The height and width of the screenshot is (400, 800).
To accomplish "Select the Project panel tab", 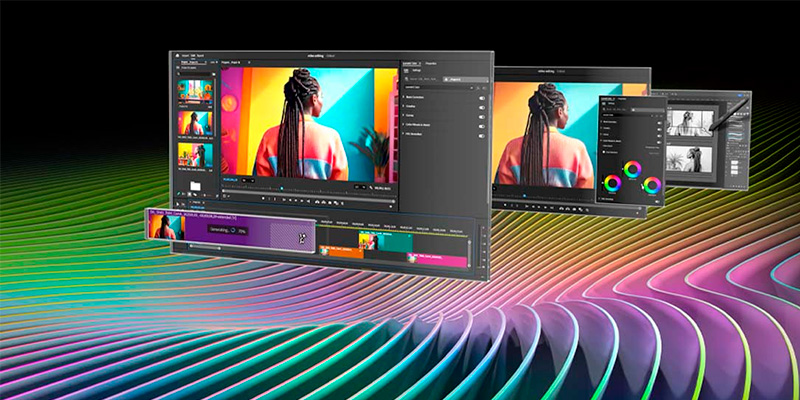I will click(x=193, y=62).
